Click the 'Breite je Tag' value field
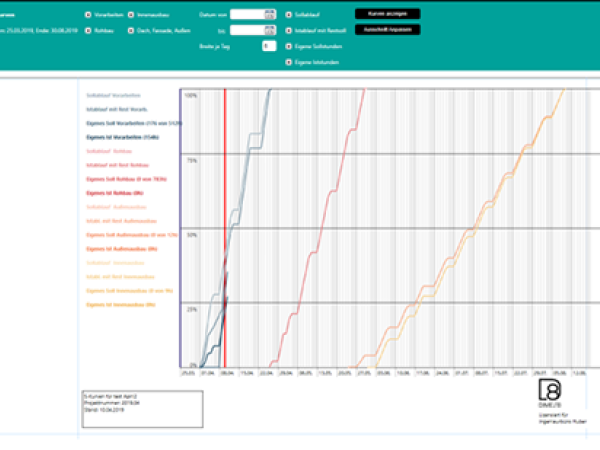The height and width of the screenshot is (450, 600). [269, 46]
